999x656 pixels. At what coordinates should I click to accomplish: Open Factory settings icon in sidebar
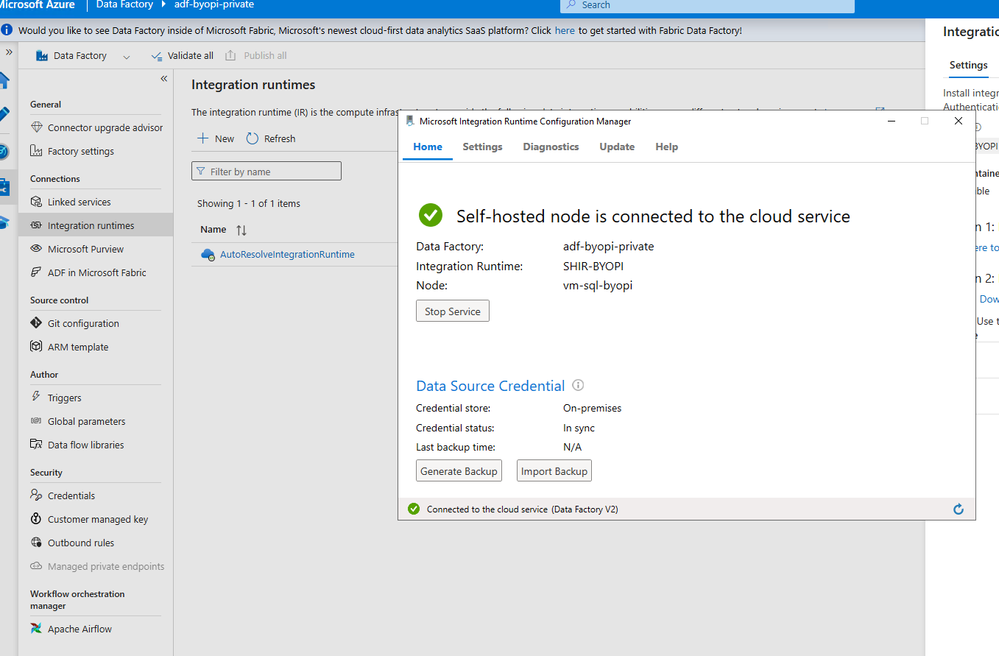click(36, 151)
